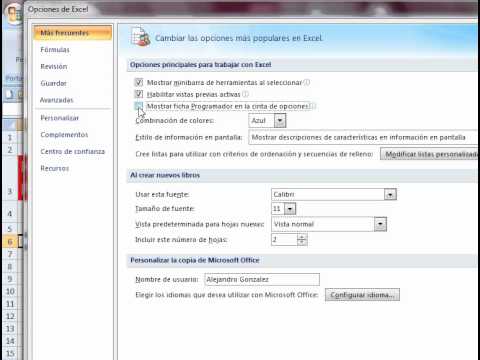This screenshot has width=480, height=360.
Task: Click the Configurar idioma button
Action: pos(362,295)
